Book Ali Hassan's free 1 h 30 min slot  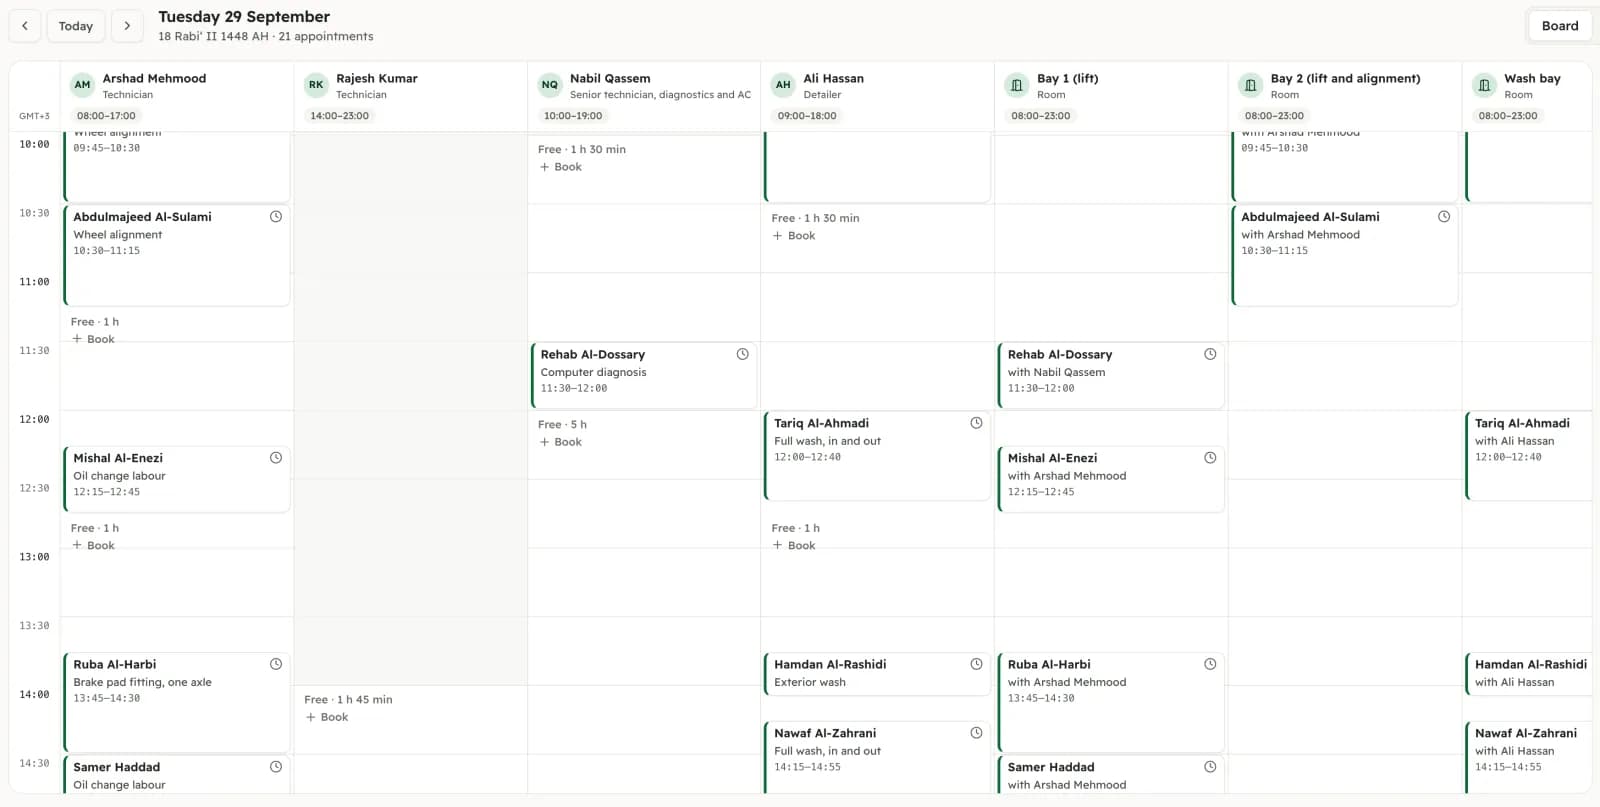coord(794,236)
